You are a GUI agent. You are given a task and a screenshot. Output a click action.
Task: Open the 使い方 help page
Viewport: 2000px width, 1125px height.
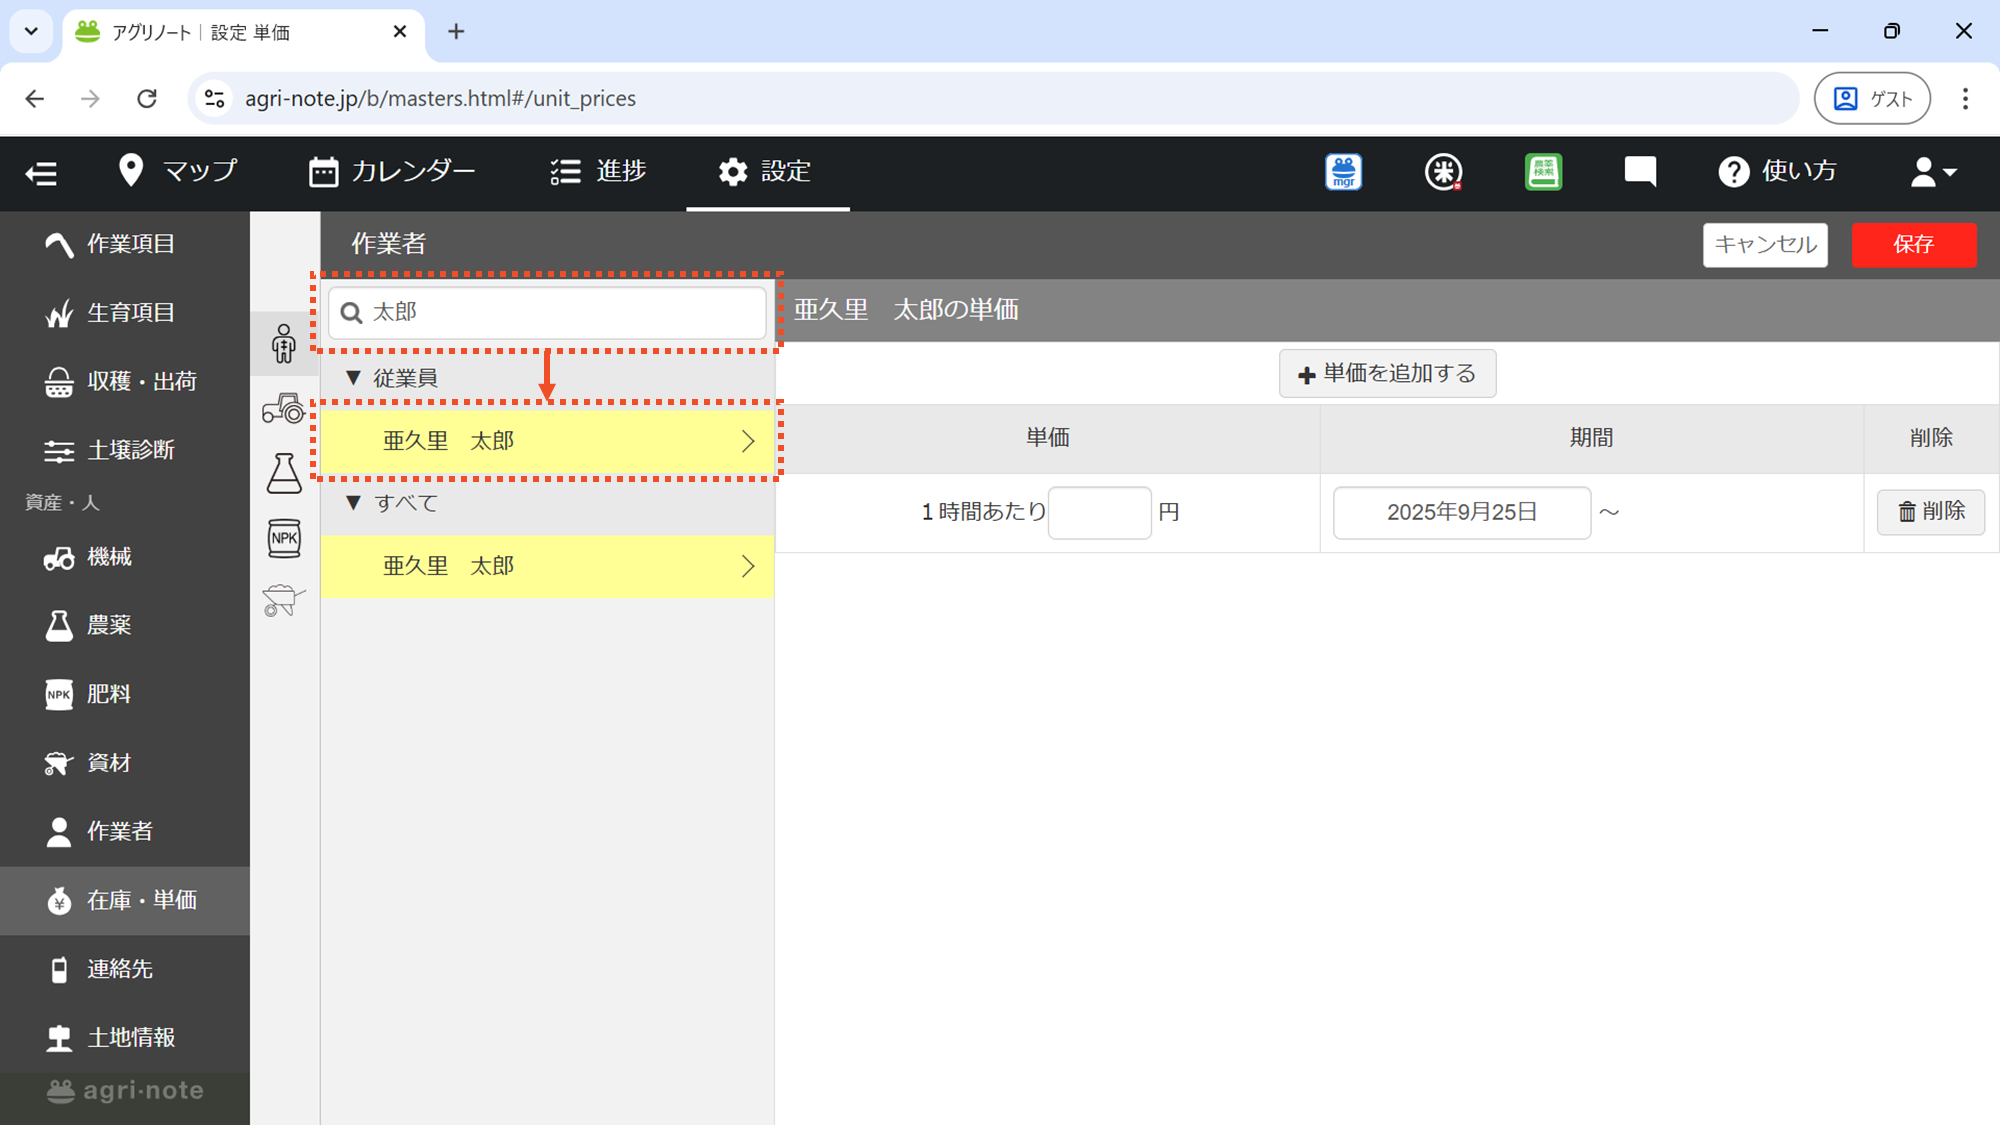coord(1777,171)
